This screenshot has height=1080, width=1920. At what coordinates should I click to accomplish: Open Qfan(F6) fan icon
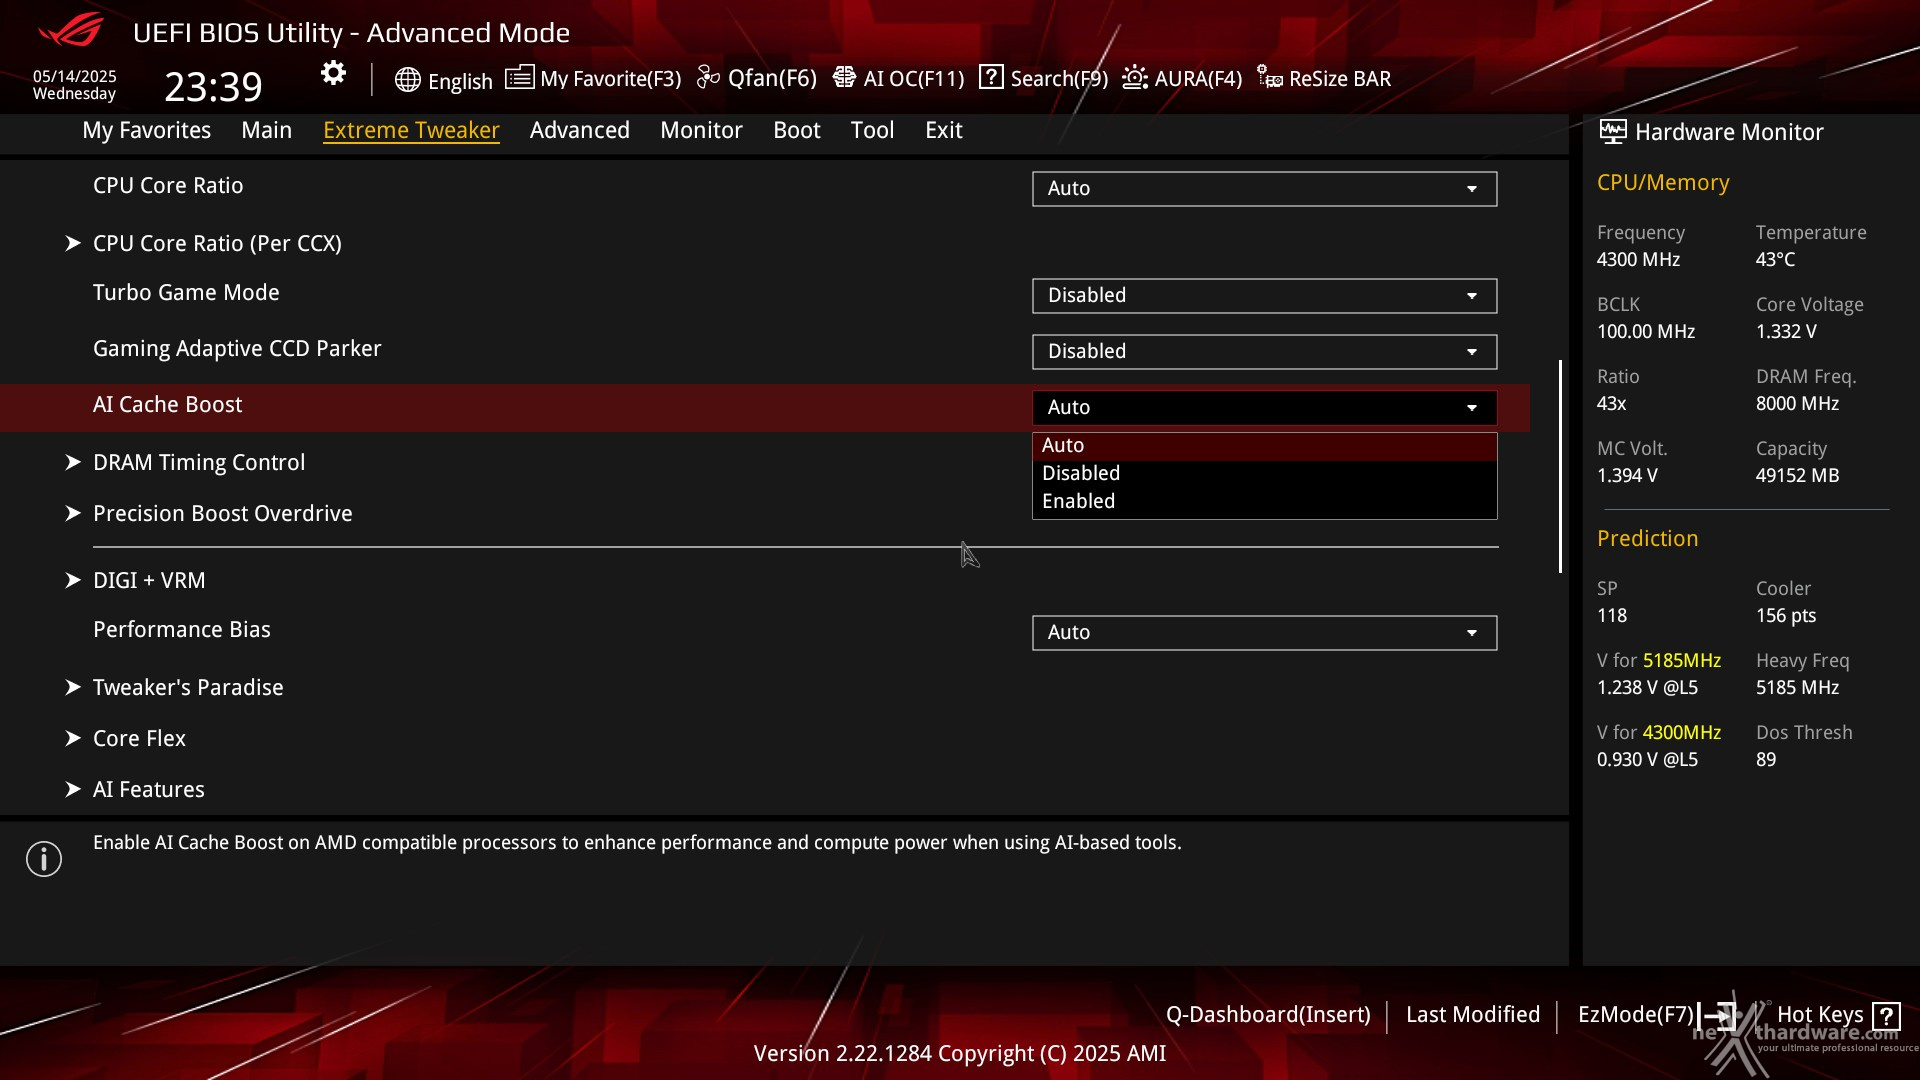pos(708,78)
